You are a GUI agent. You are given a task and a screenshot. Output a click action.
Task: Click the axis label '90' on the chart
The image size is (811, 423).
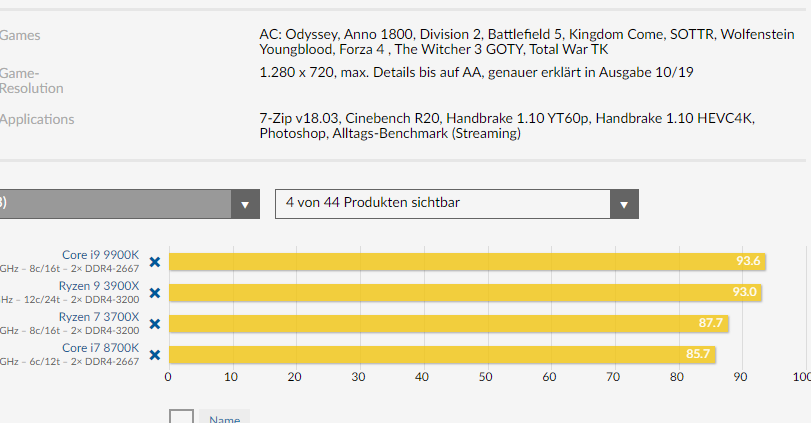[x=740, y=377]
